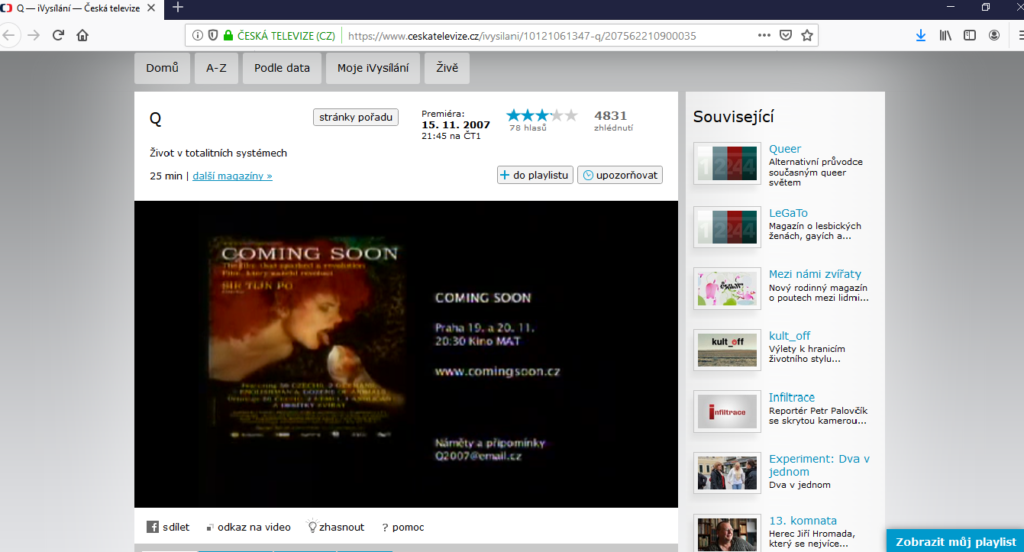Open the library icon in toolbar
The height and width of the screenshot is (552, 1024).
(946, 35)
